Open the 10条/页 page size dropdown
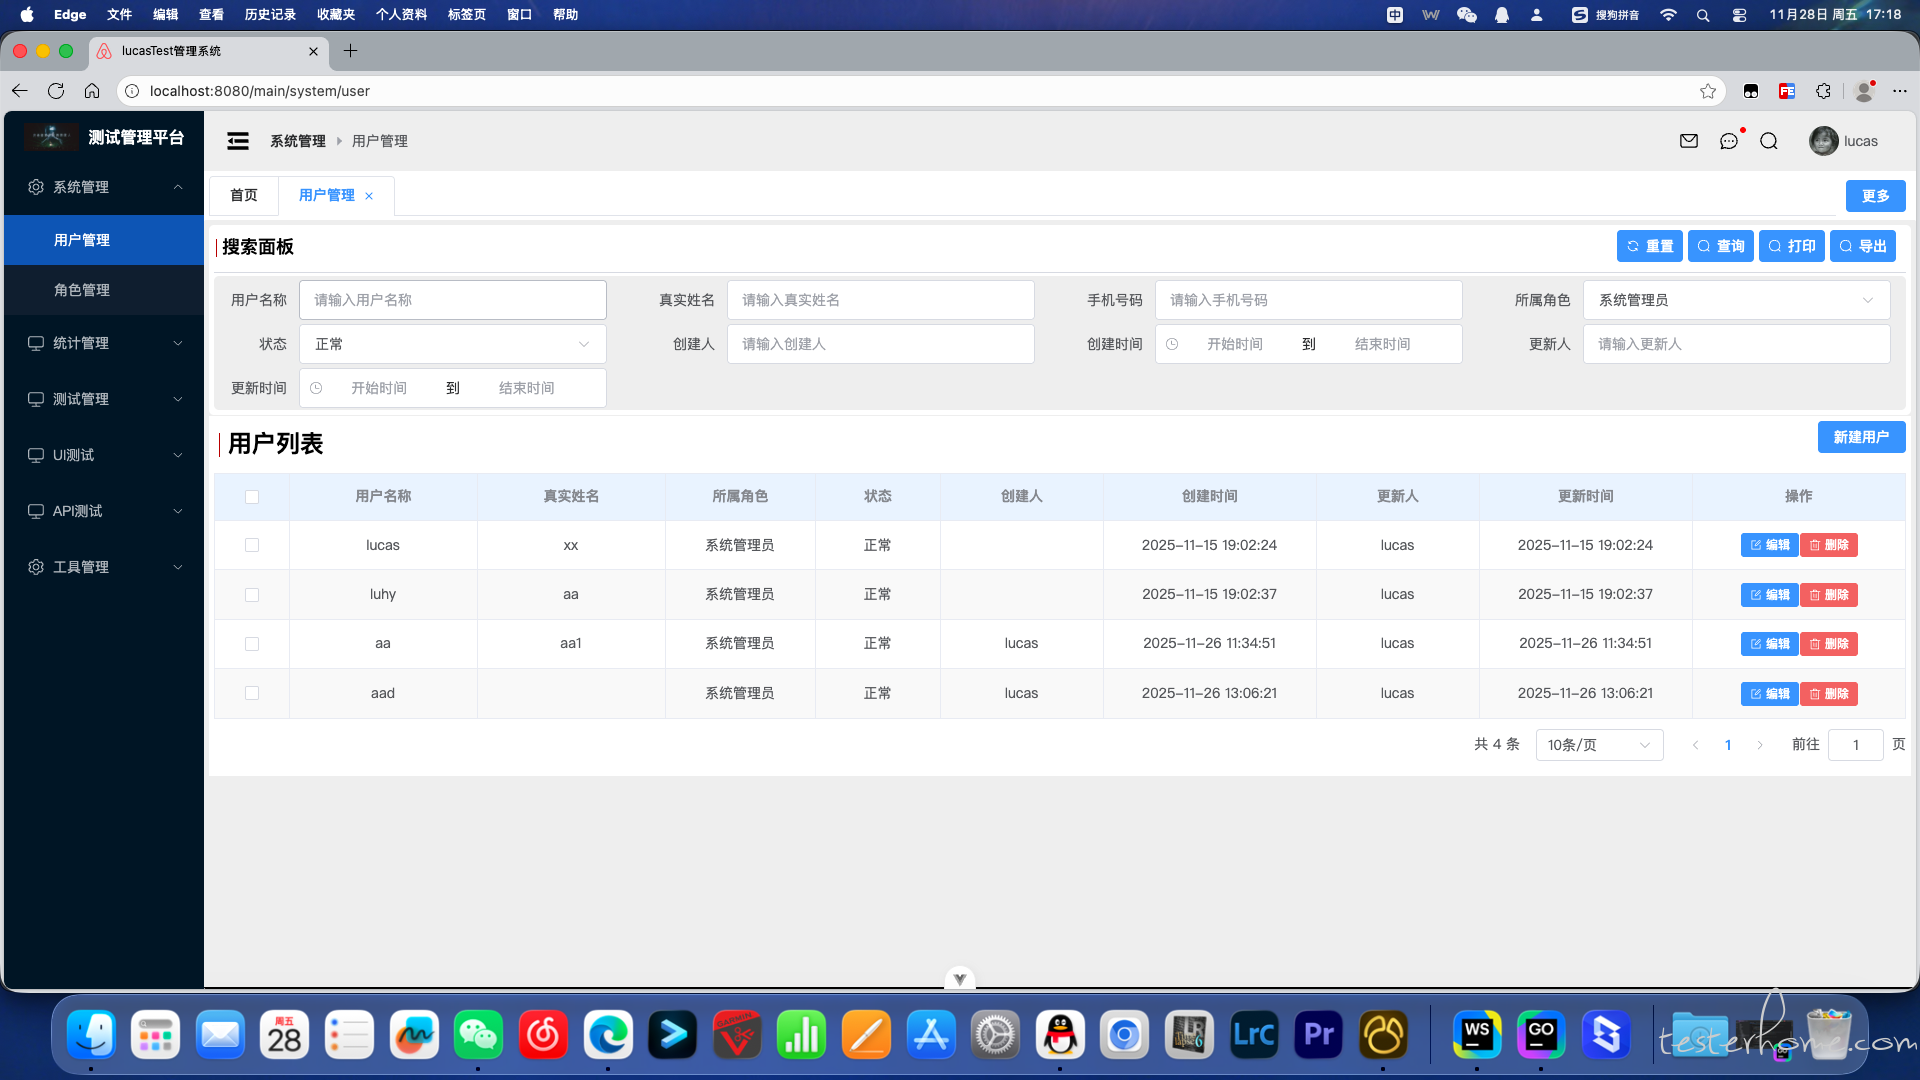1920x1080 pixels. pyautogui.click(x=1598, y=745)
